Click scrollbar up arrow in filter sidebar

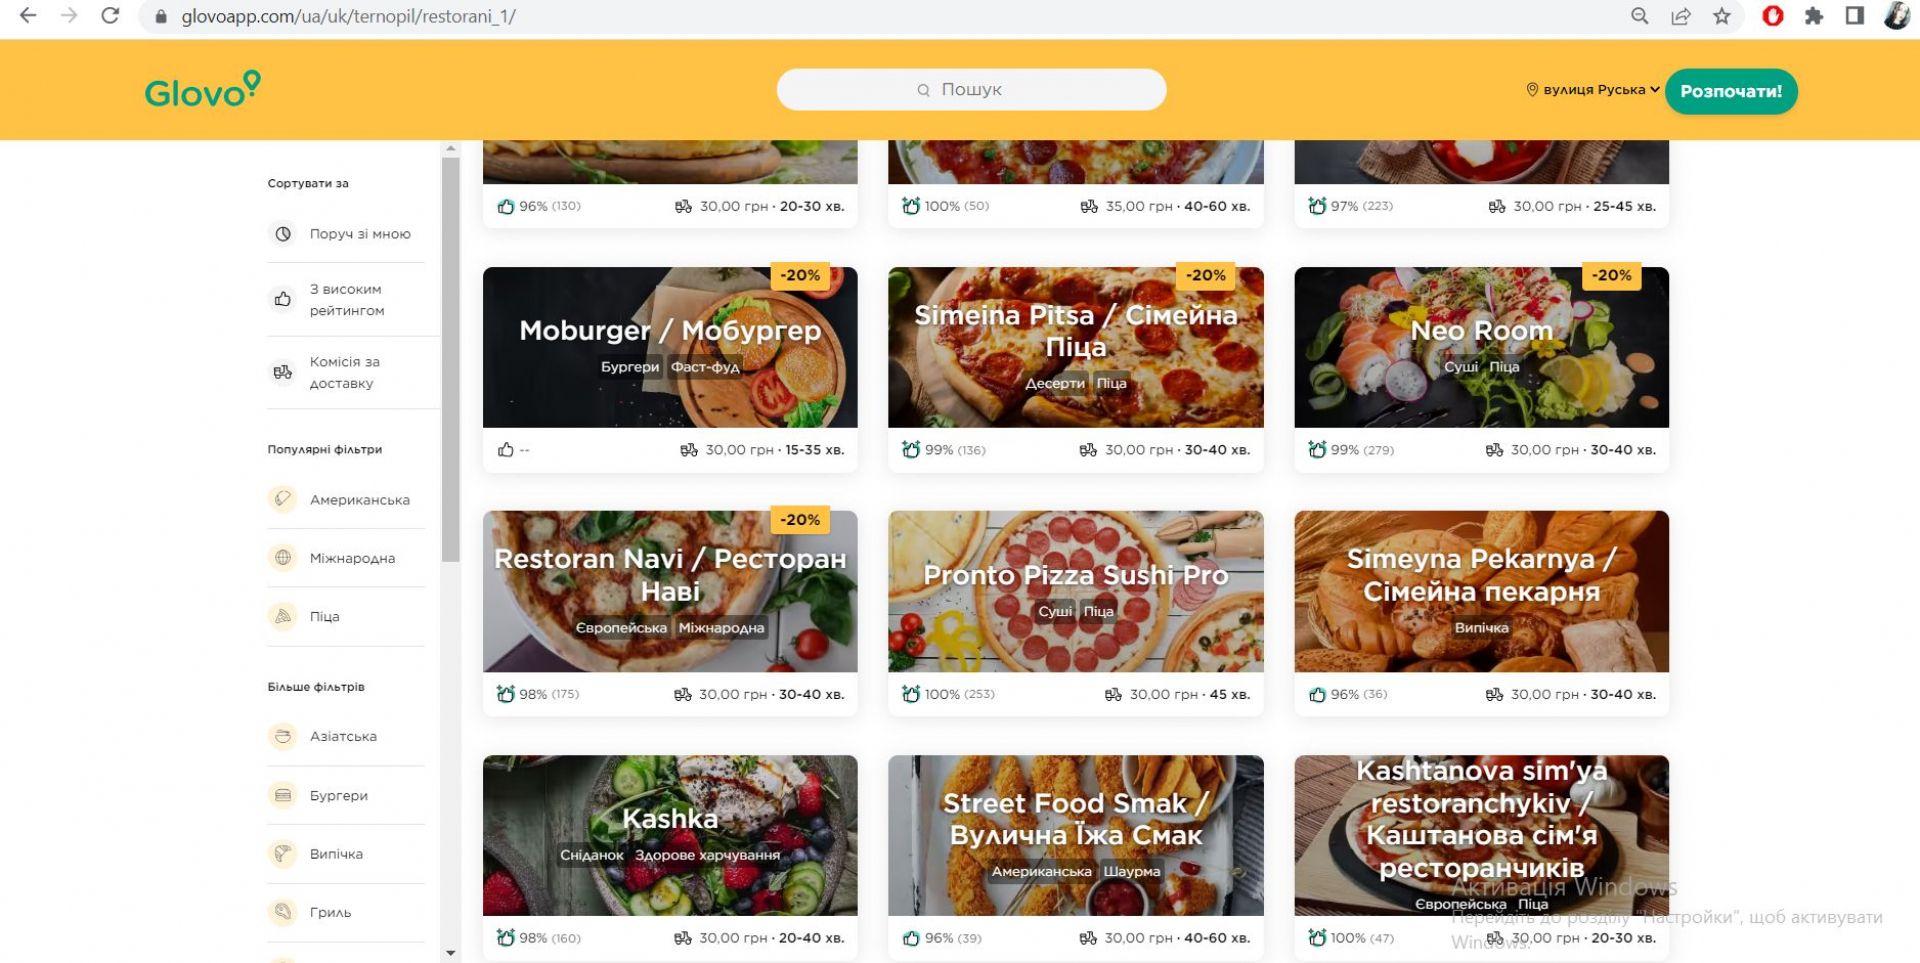[x=450, y=148]
